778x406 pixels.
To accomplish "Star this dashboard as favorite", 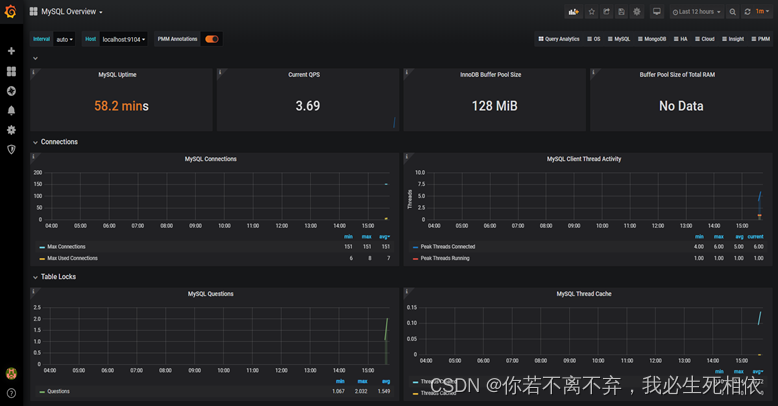I will [591, 11].
